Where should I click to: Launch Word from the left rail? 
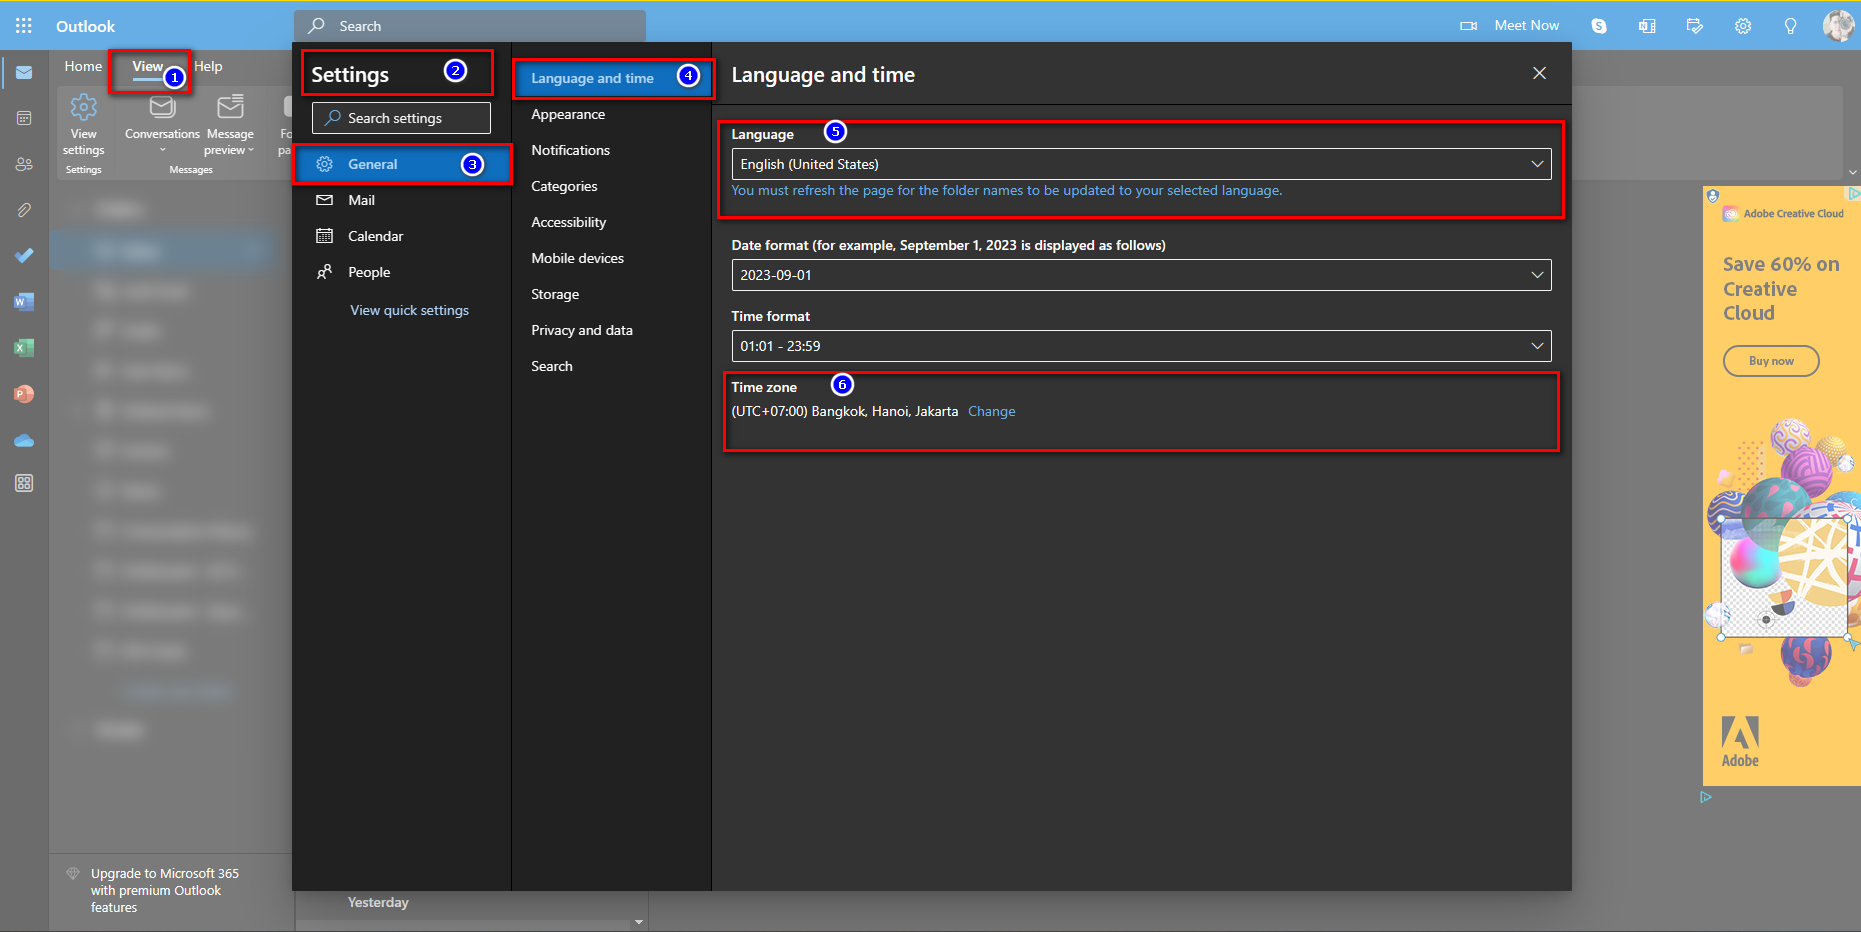click(x=24, y=302)
